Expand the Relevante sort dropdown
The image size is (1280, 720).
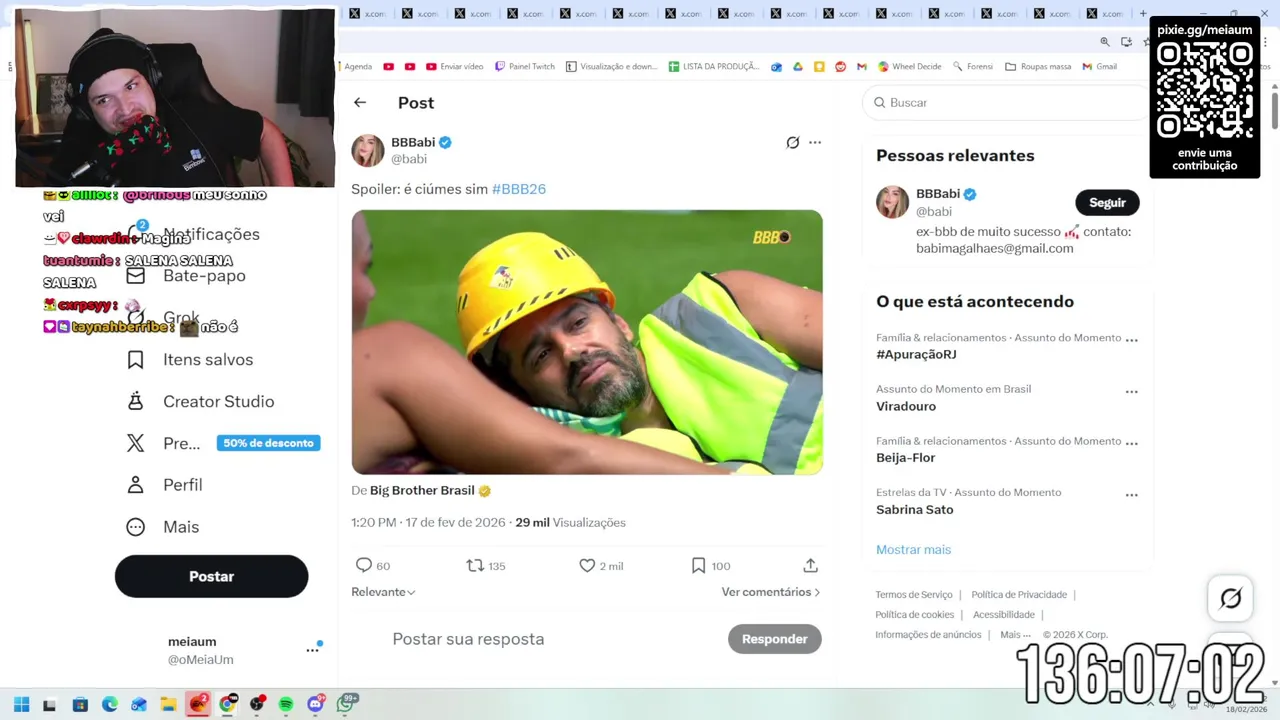[x=383, y=592]
